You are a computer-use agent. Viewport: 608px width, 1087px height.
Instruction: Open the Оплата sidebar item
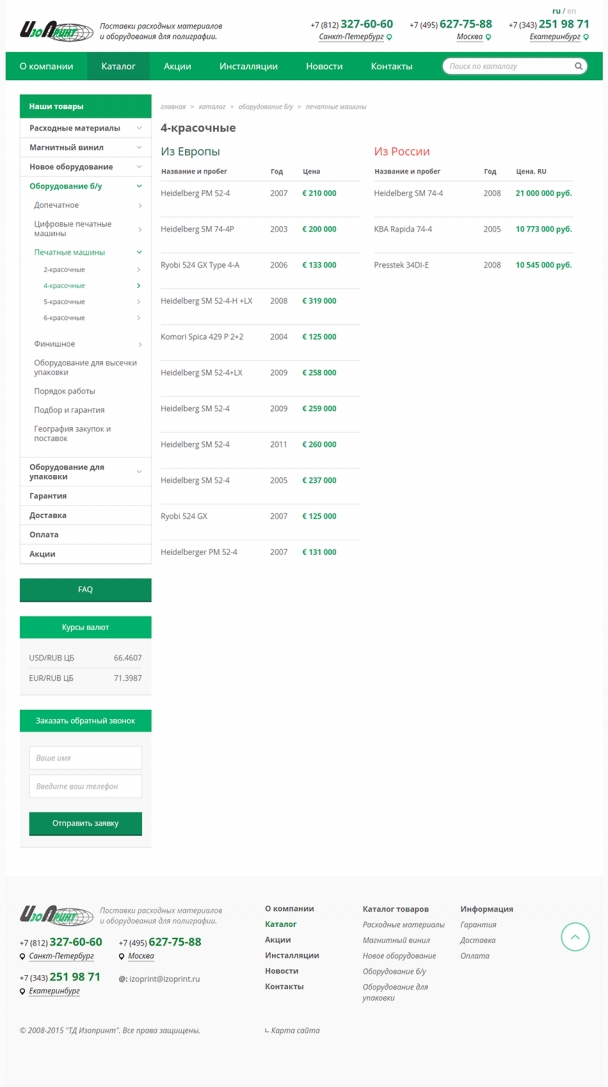(x=44, y=534)
